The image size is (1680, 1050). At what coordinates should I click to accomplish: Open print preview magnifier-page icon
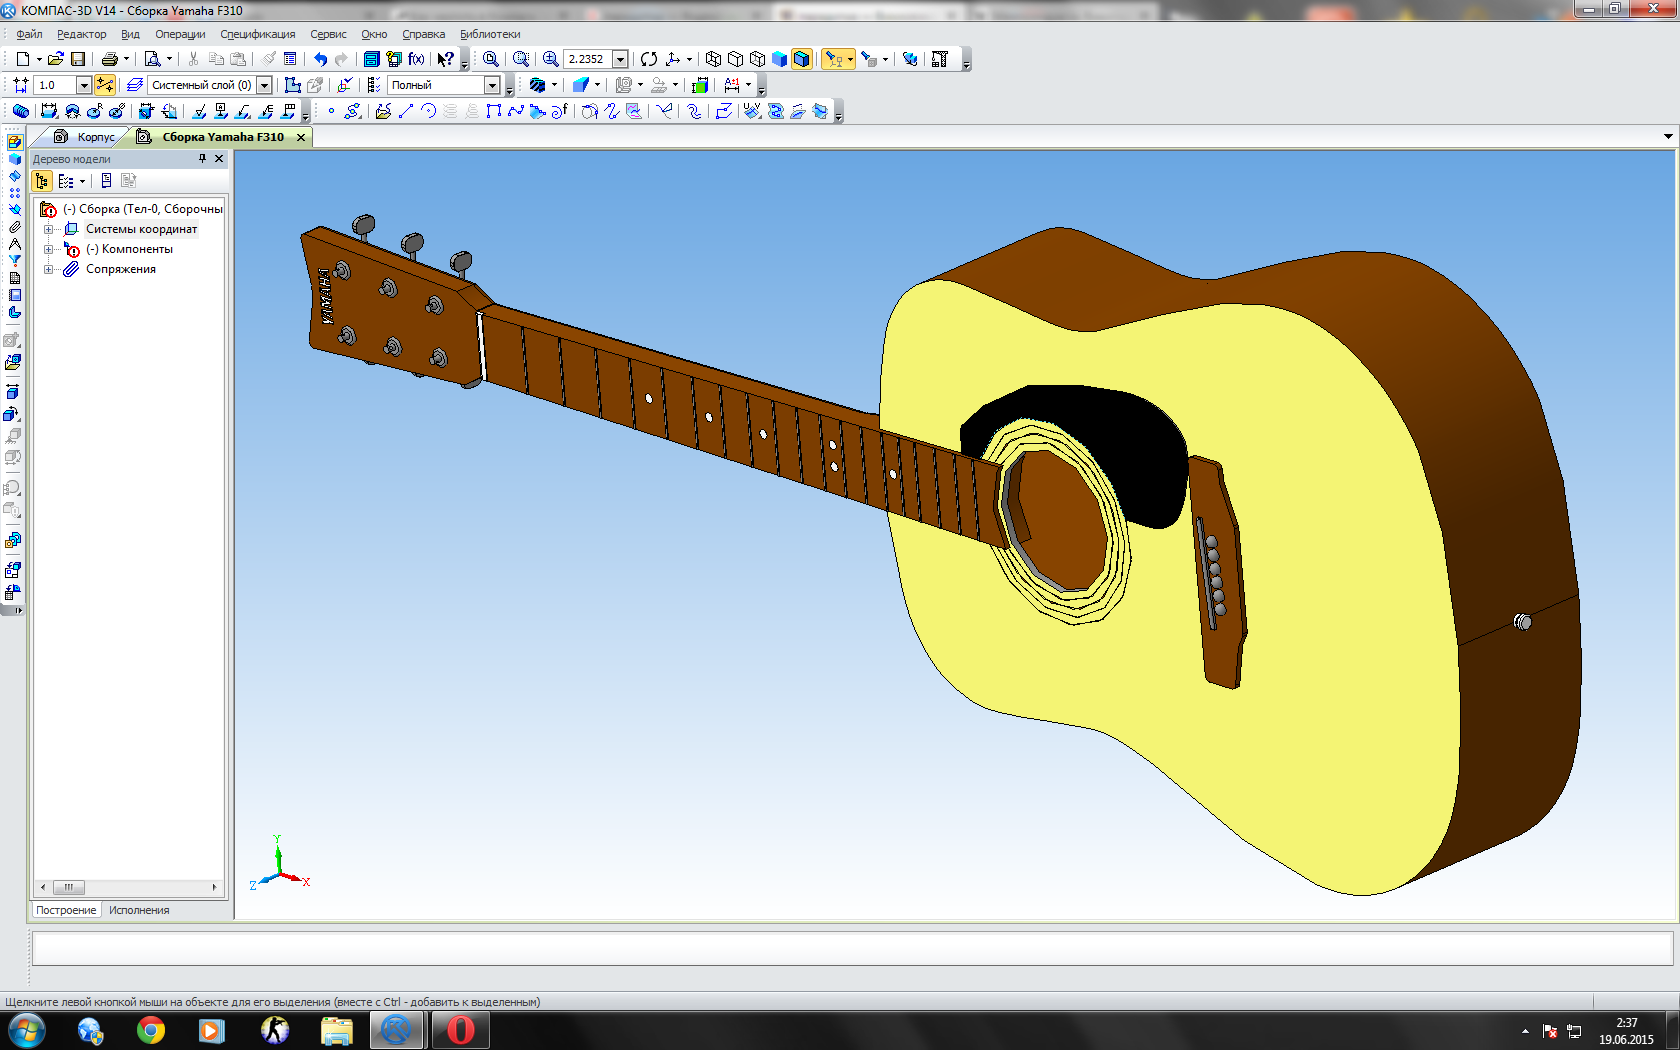pos(152,59)
